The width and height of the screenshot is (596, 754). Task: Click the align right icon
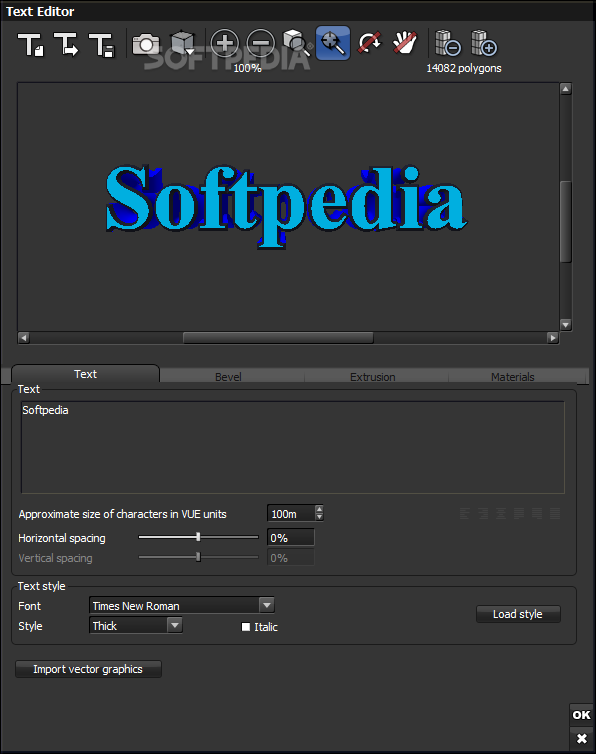pos(483,514)
